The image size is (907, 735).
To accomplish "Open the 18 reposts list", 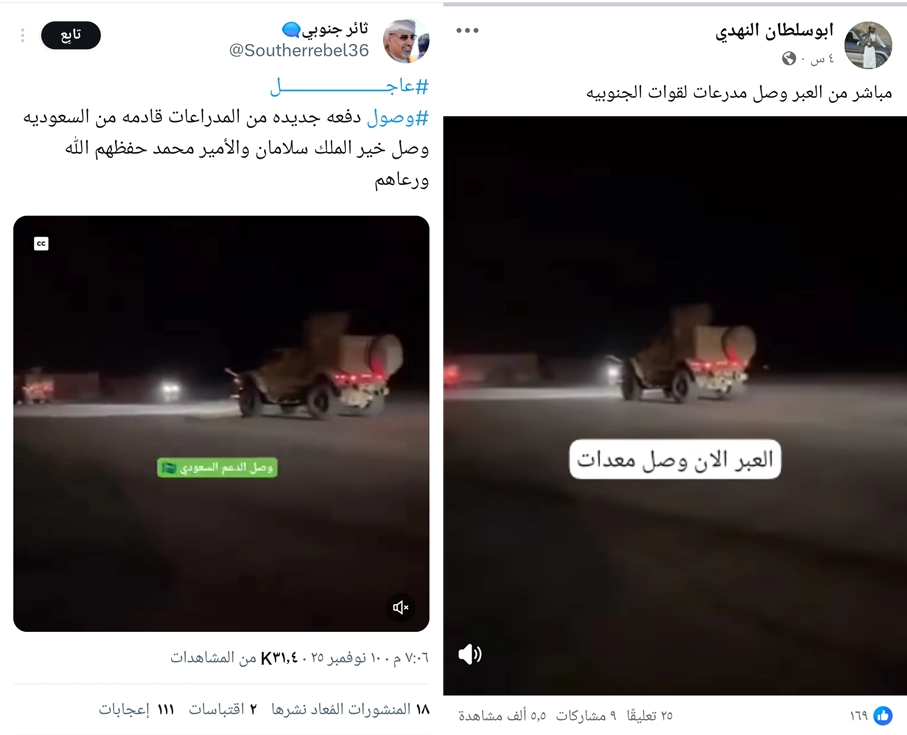I will (351, 709).
